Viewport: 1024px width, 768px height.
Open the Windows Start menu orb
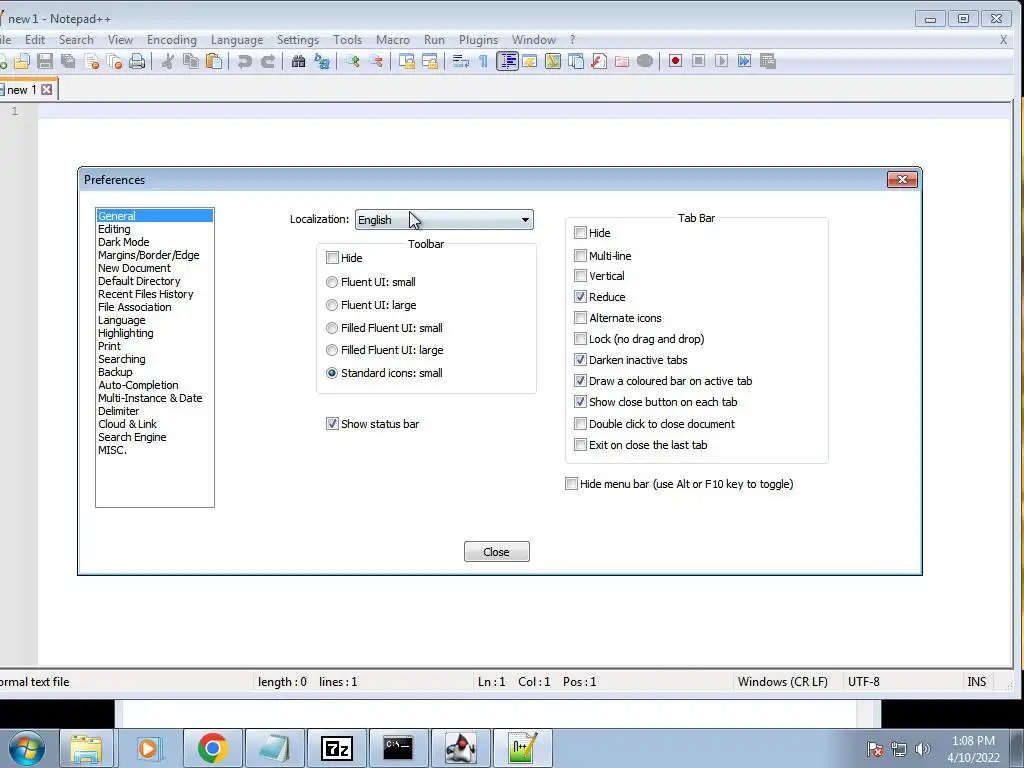click(26, 748)
